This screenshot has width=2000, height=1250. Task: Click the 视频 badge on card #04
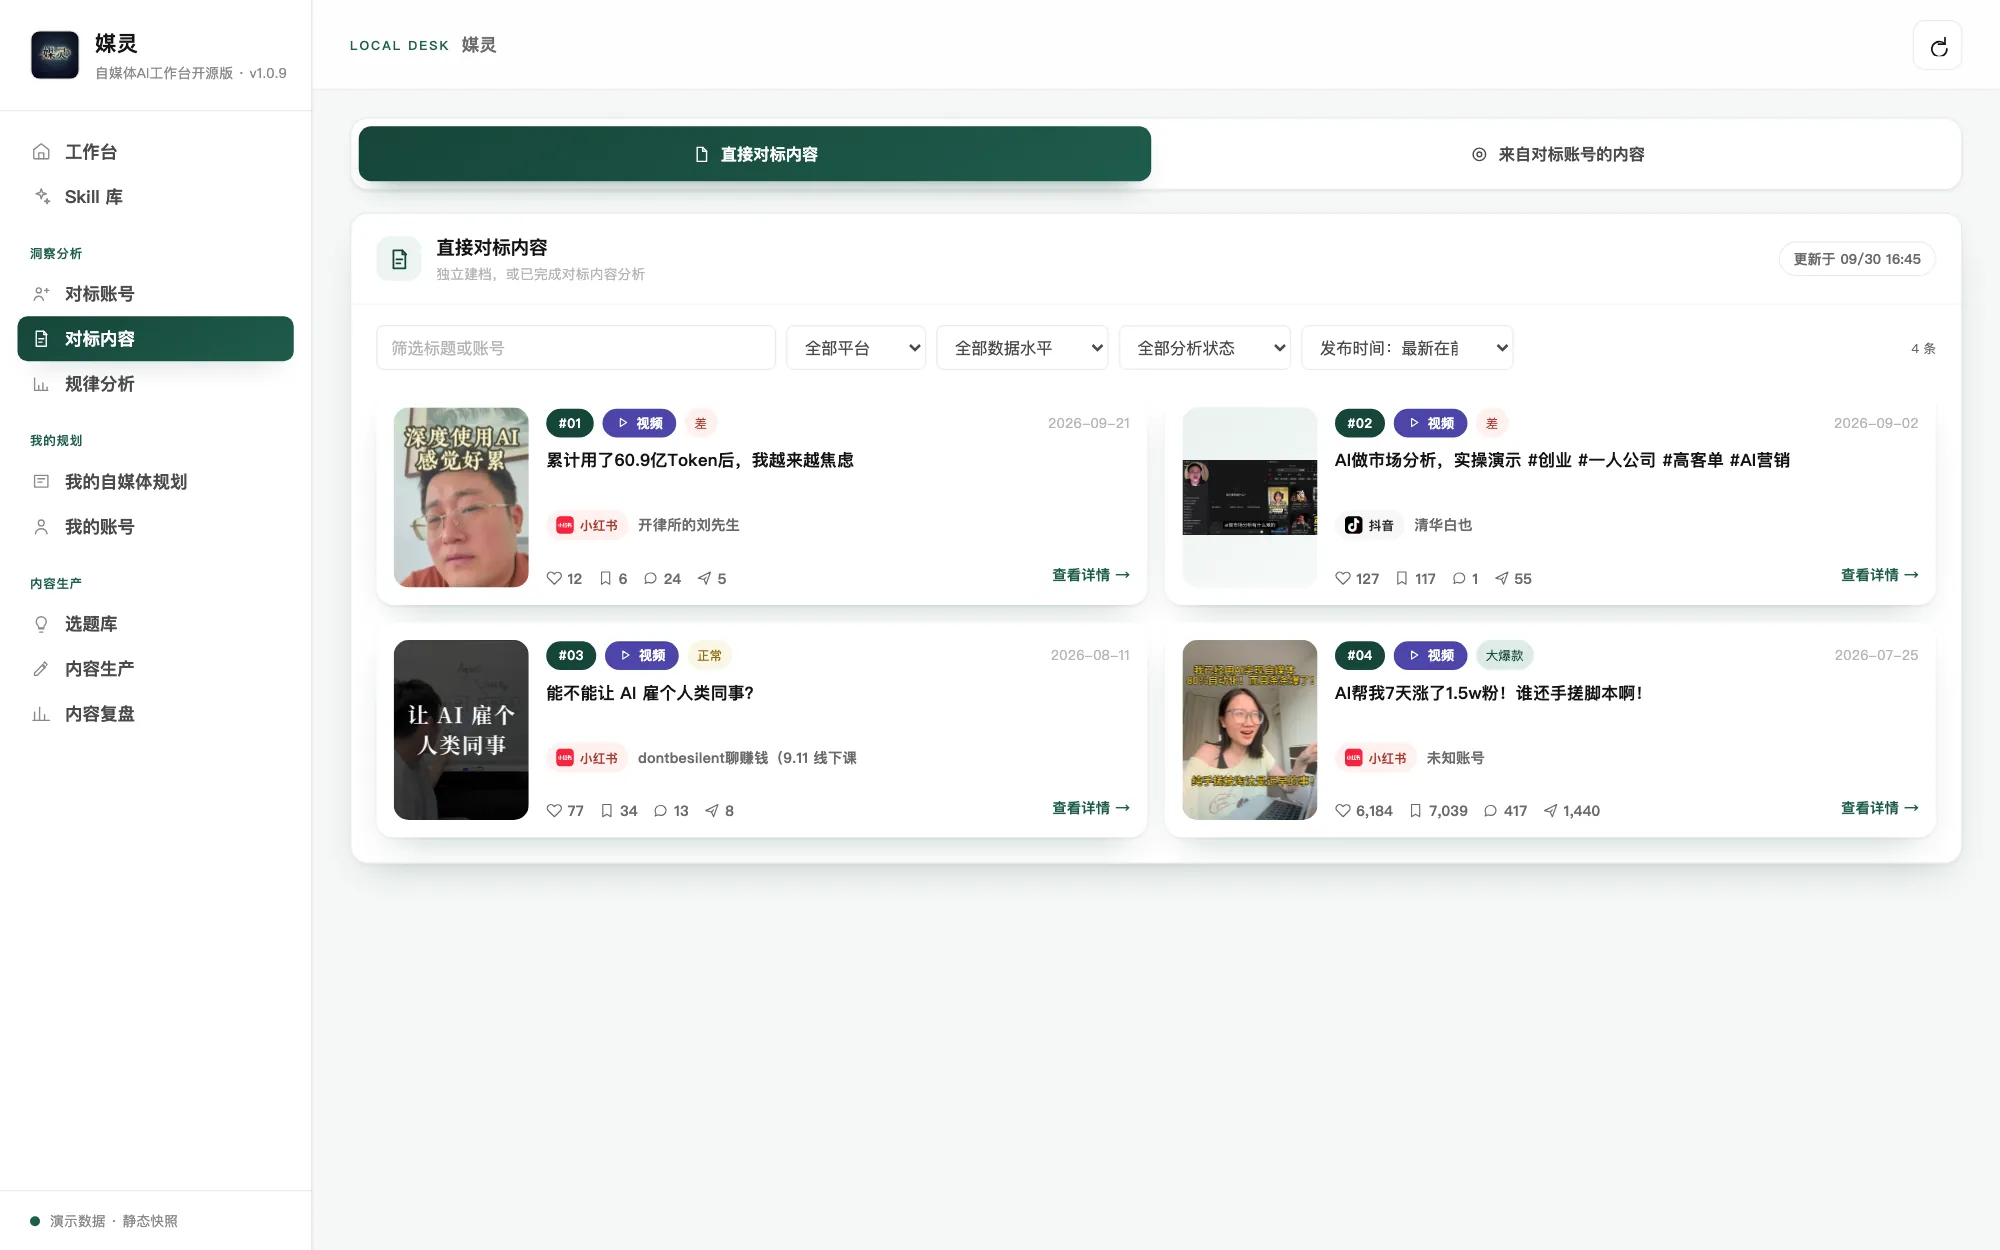(x=1431, y=656)
